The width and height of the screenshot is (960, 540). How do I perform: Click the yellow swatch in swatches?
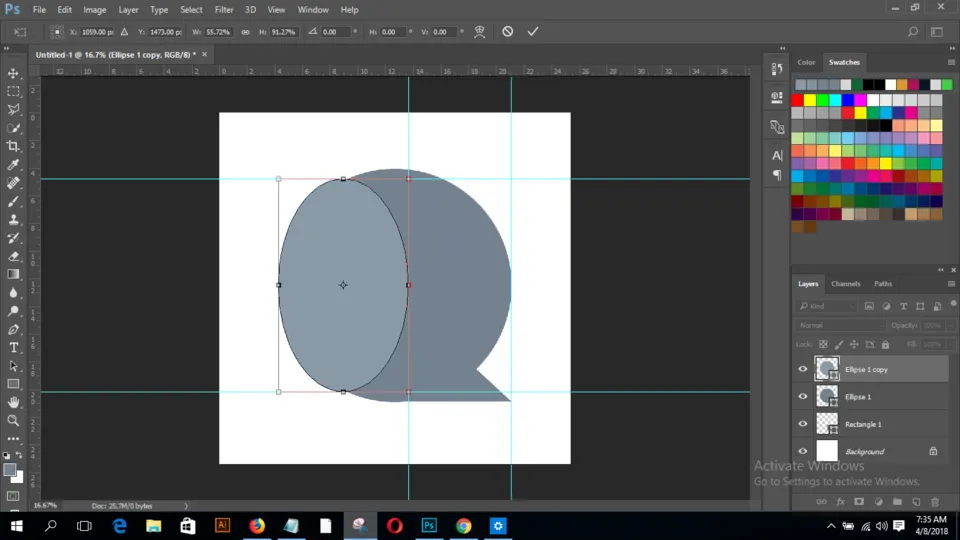[x=810, y=100]
